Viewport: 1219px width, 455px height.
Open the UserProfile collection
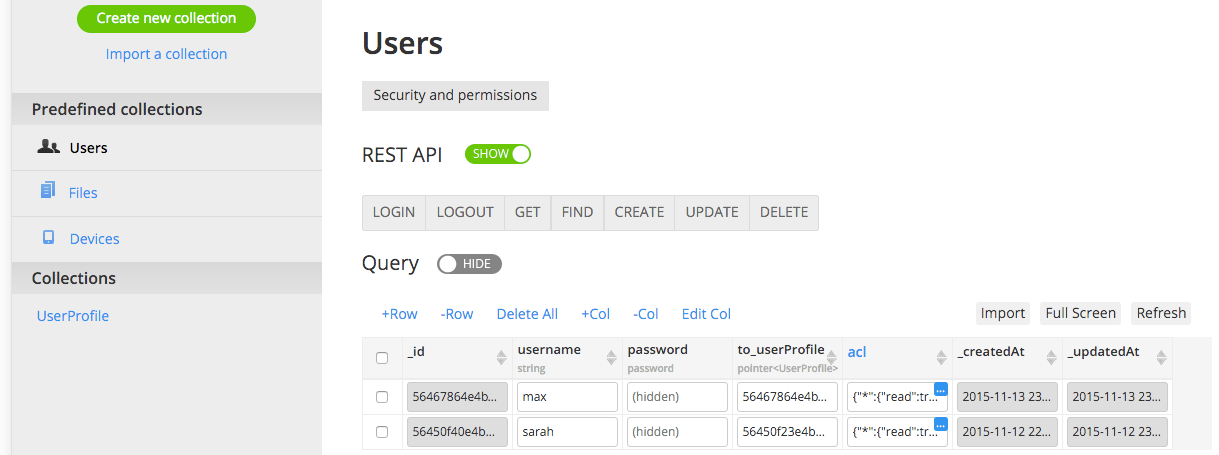[x=73, y=316]
